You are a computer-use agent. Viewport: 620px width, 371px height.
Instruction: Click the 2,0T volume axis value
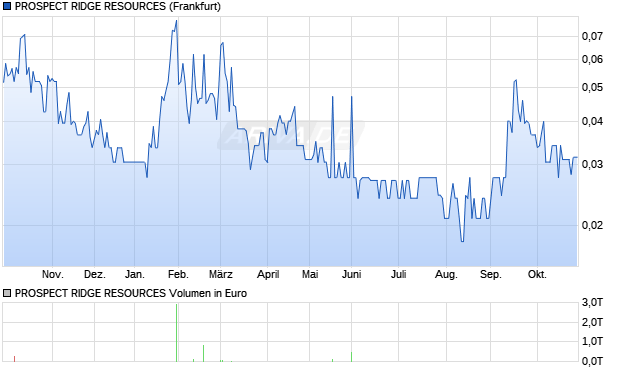[x=592, y=322]
